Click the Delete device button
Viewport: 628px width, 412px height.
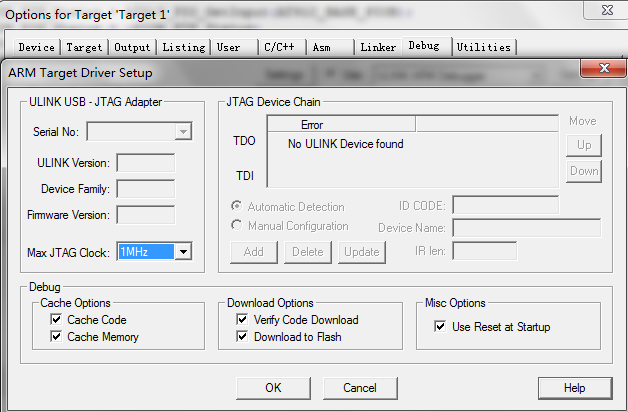pos(308,252)
